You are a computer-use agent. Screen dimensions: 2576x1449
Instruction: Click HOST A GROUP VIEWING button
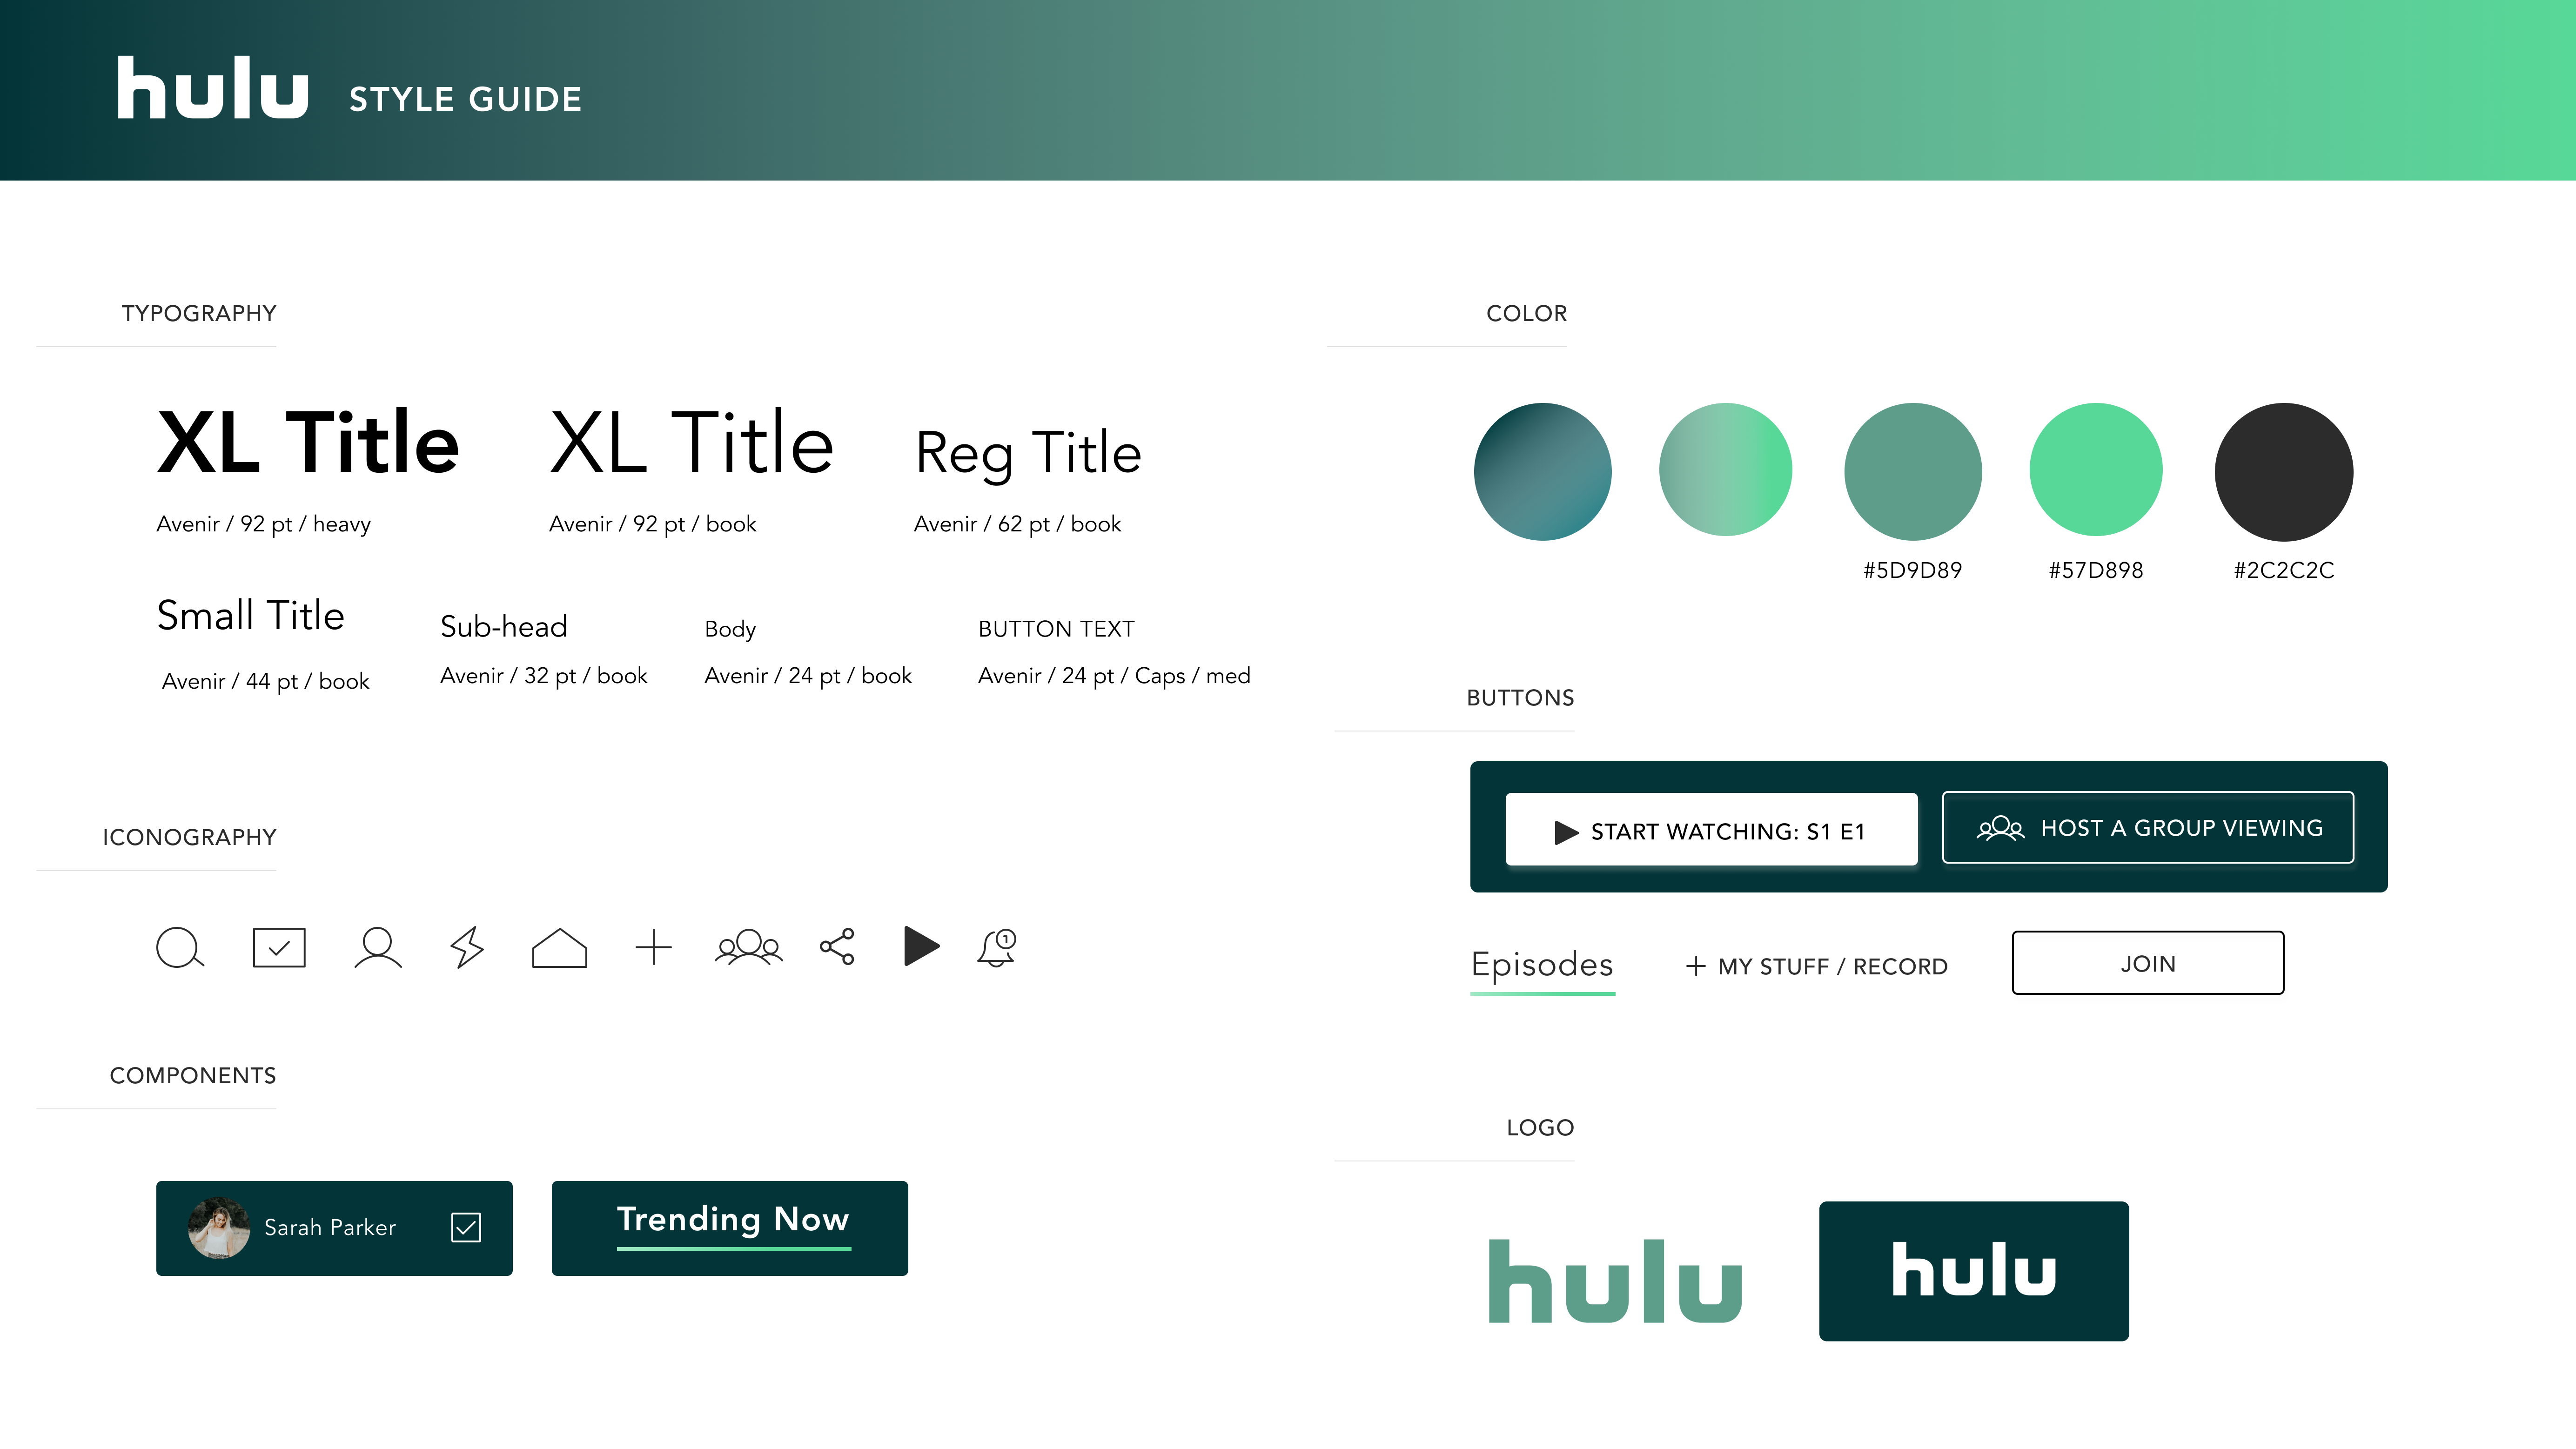(2148, 827)
